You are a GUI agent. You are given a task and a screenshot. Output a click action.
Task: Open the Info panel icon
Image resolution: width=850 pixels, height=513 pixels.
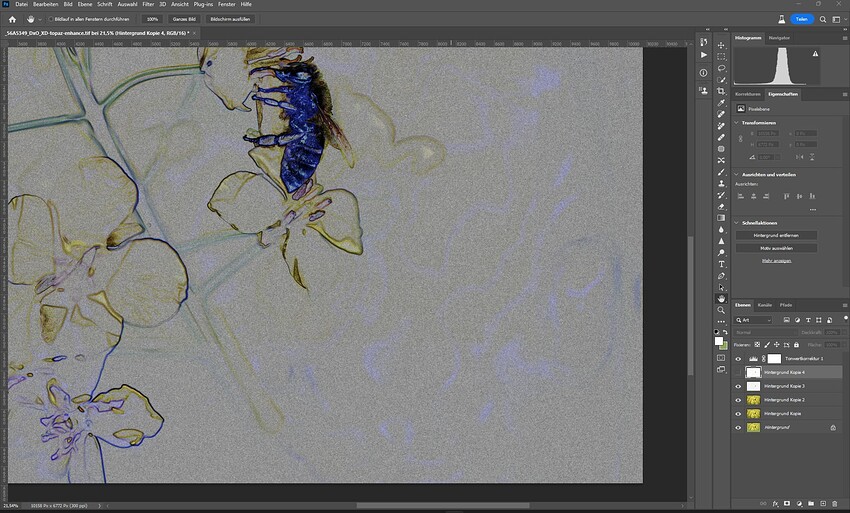click(704, 73)
